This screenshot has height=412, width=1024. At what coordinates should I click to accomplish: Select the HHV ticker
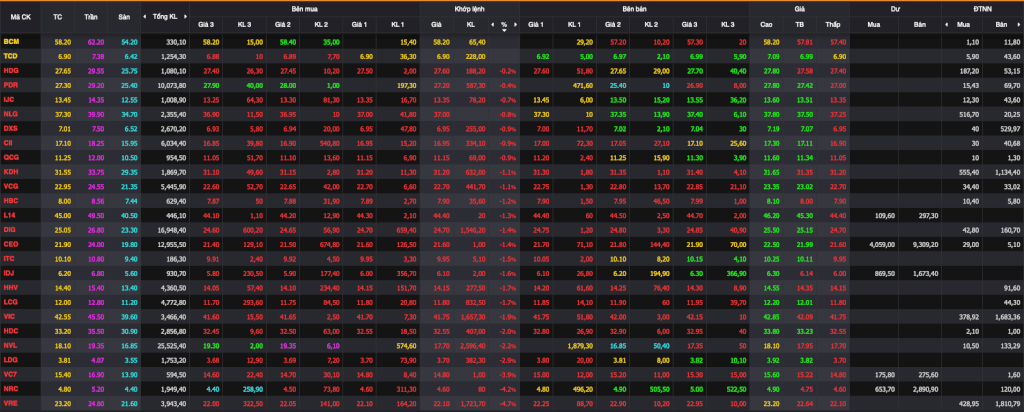pyautogui.click(x=11, y=286)
